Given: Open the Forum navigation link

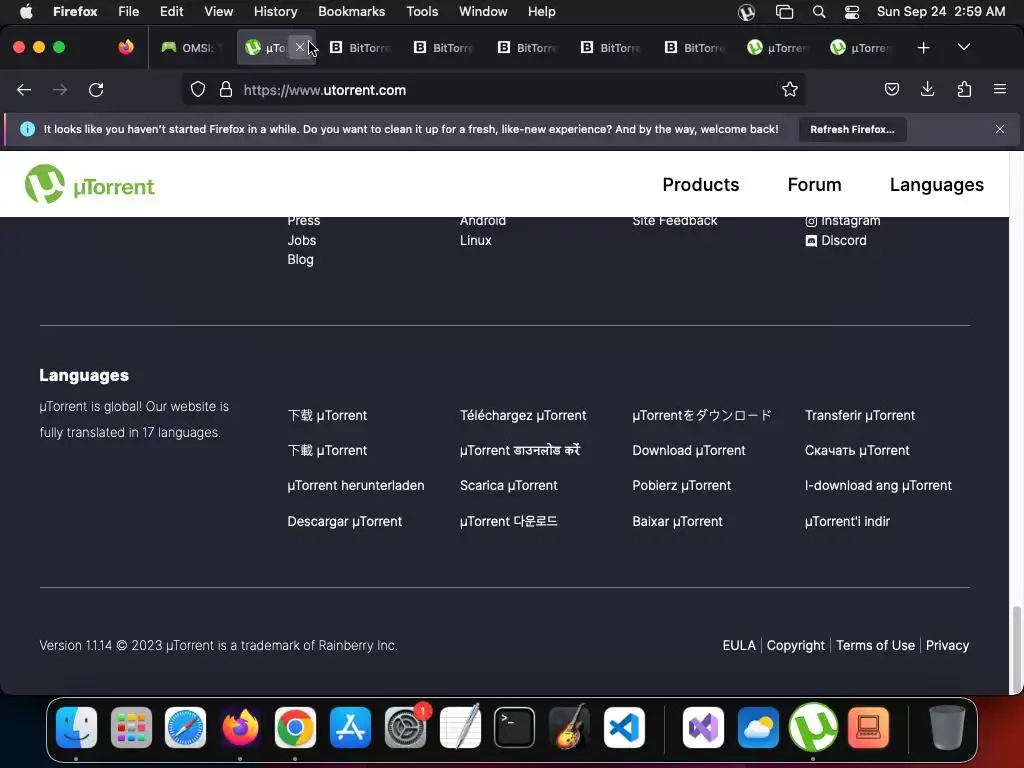Looking at the screenshot, I should click(814, 185).
